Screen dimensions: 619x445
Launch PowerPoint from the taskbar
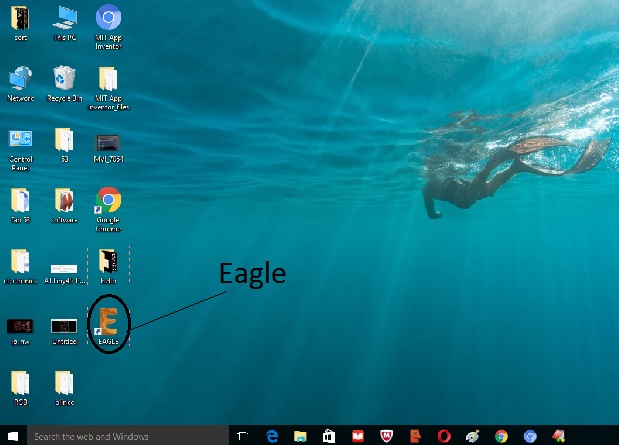415,436
